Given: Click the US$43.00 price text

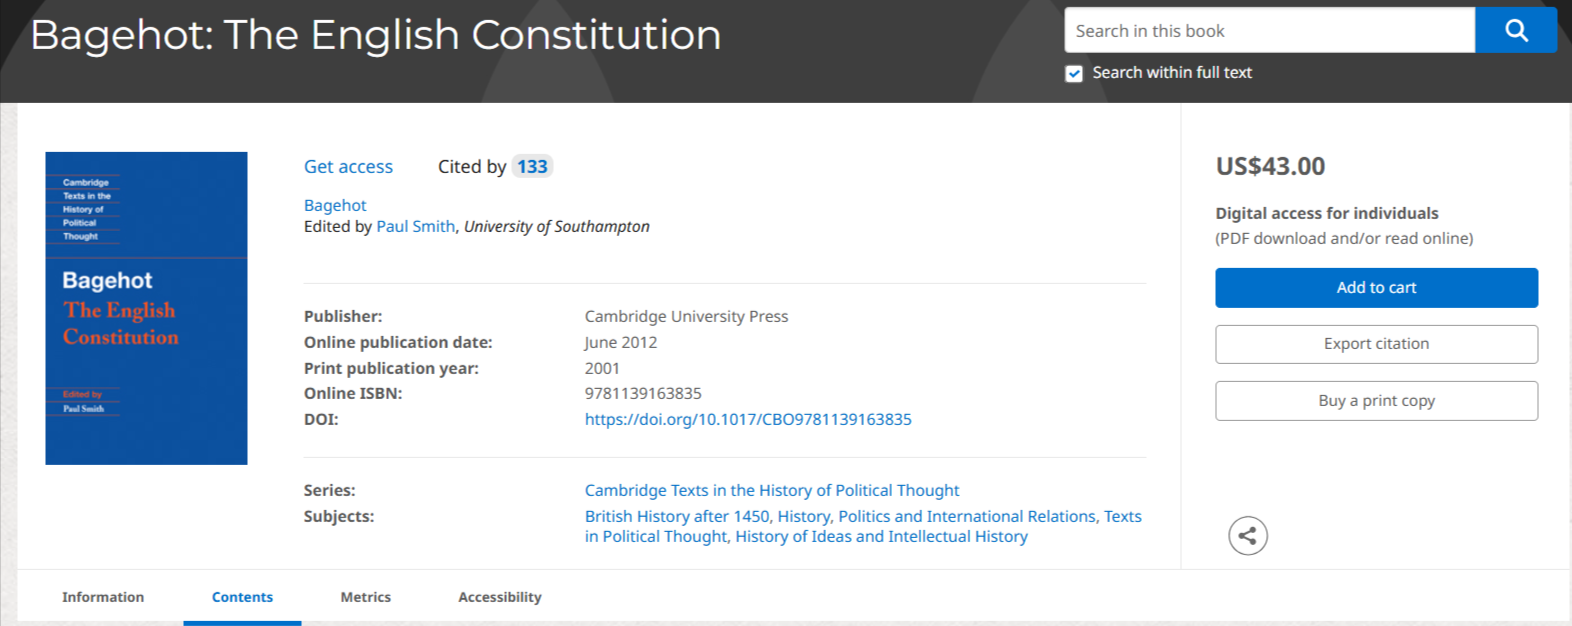Looking at the screenshot, I should tap(1270, 167).
